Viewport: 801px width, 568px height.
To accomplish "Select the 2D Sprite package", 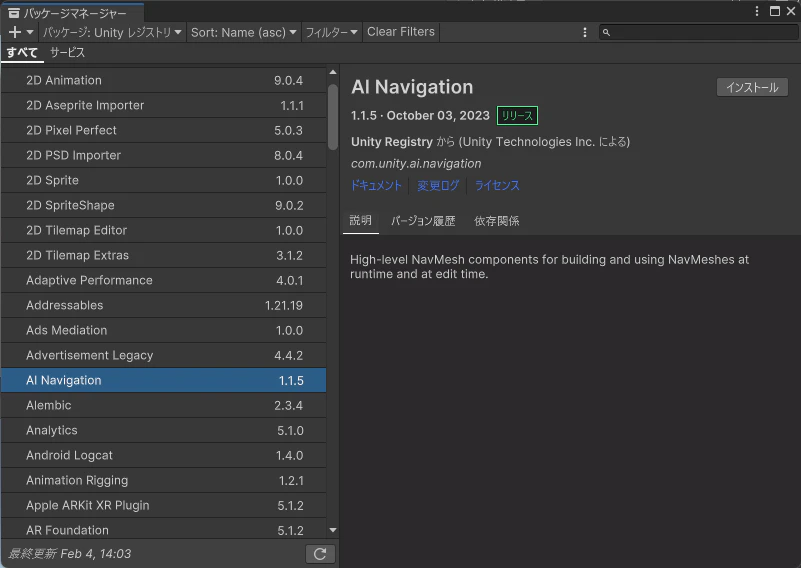I will click(163, 180).
